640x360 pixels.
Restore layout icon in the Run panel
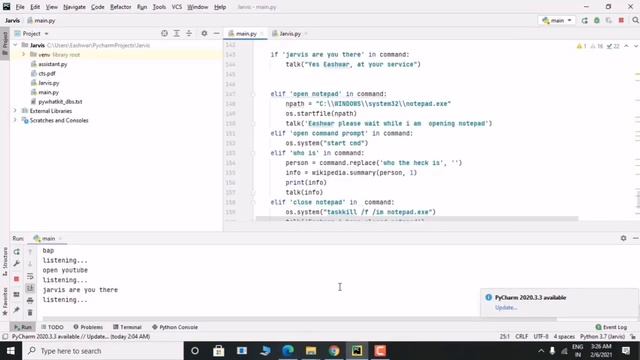16,294
